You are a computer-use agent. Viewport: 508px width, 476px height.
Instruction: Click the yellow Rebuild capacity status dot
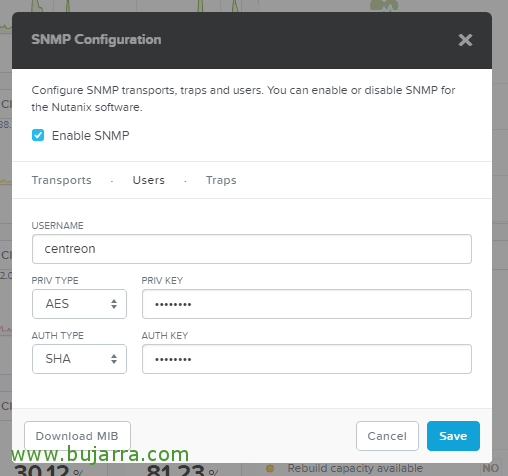[270, 469]
